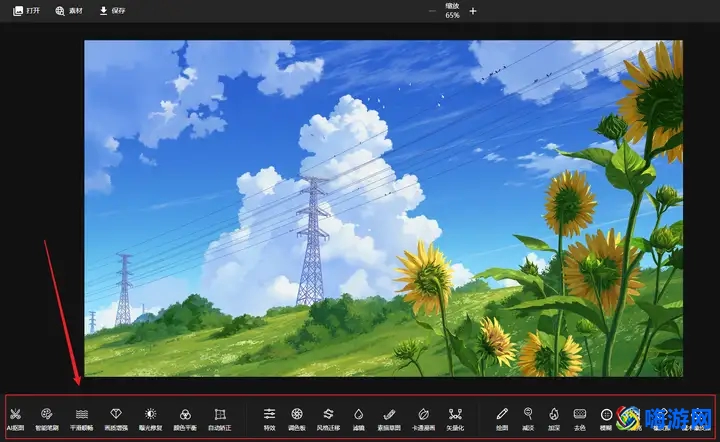720x442 pixels.
Task: Select the 素描草图 sketch tool
Action: [389, 419]
